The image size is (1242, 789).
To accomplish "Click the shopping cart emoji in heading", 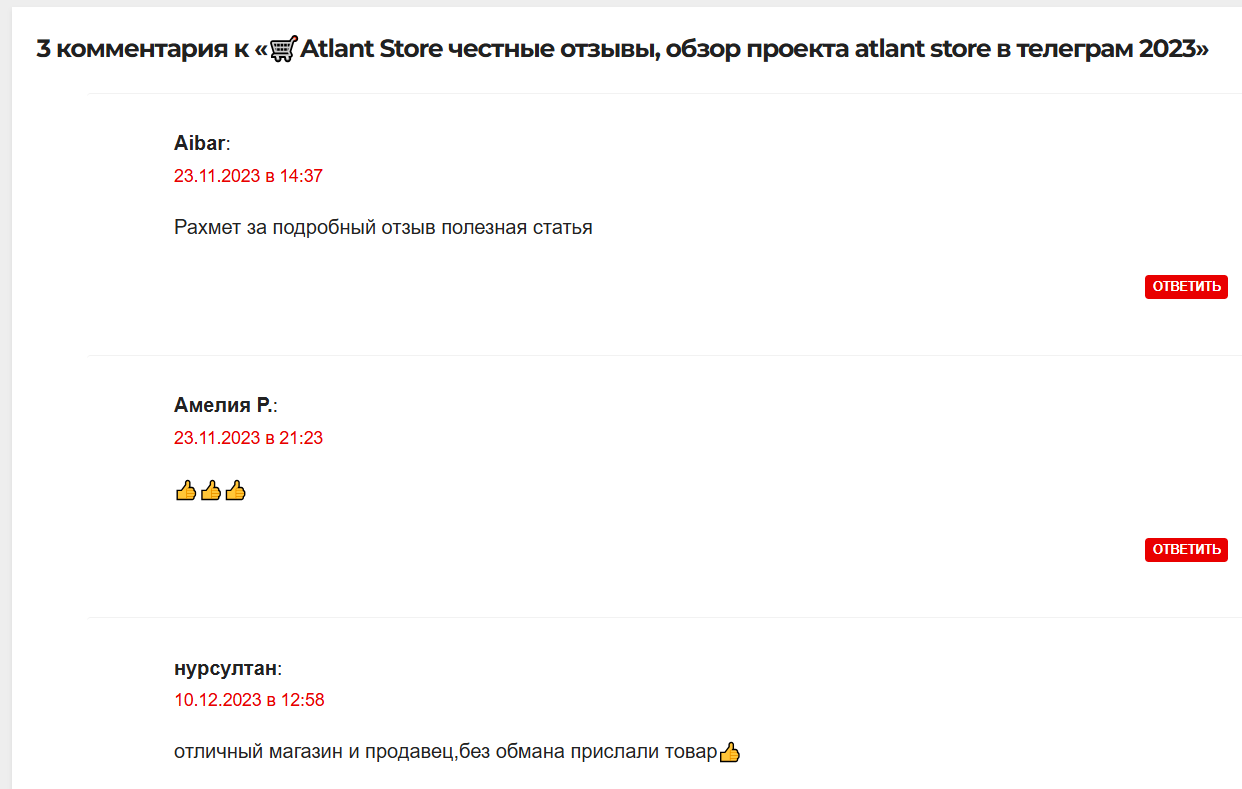I will [284, 50].
